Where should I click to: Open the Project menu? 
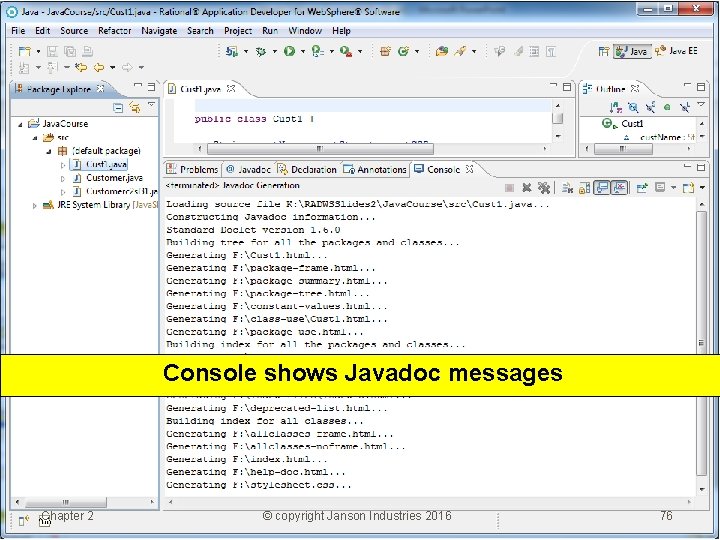pyautogui.click(x=238, y=31)
